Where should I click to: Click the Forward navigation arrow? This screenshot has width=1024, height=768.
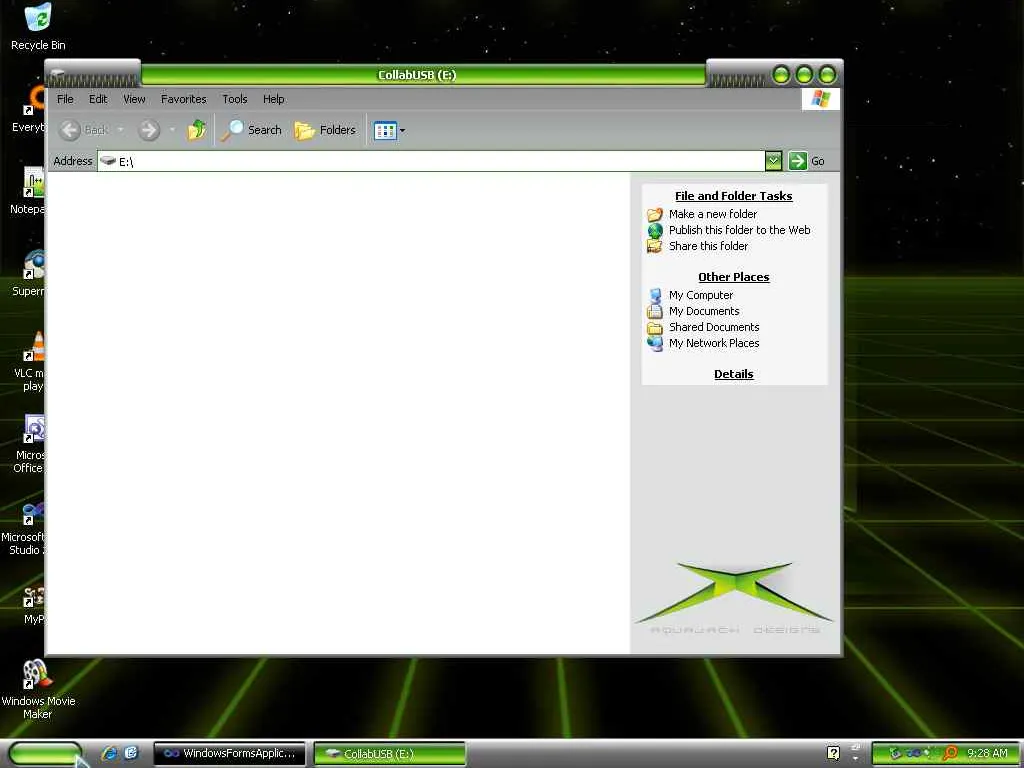pos(149,130)
